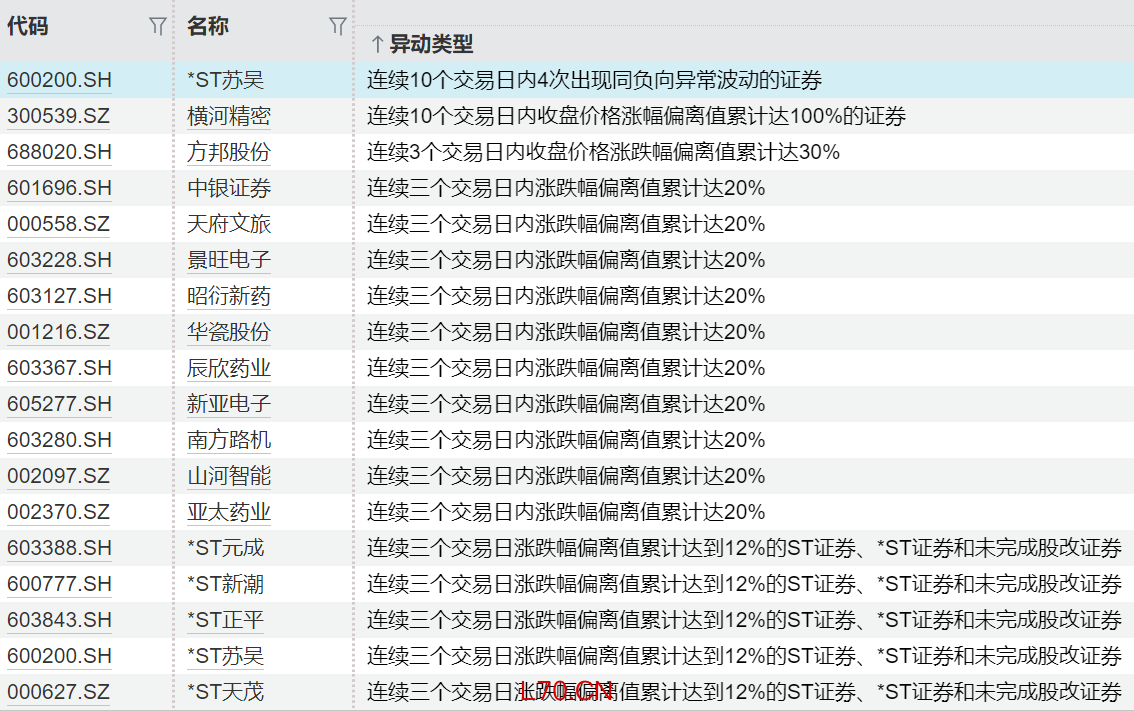This screenshot has width=1134, height=711.
Task: Click the 代码 column header text
Action: pos(28,27)
